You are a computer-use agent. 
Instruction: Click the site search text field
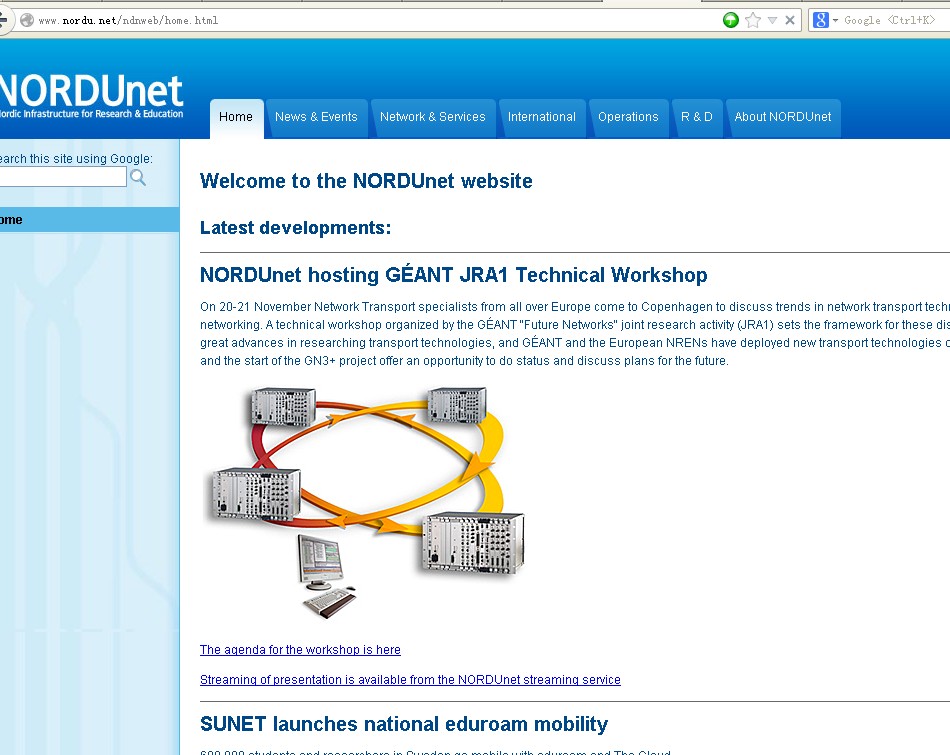[62, 177]
